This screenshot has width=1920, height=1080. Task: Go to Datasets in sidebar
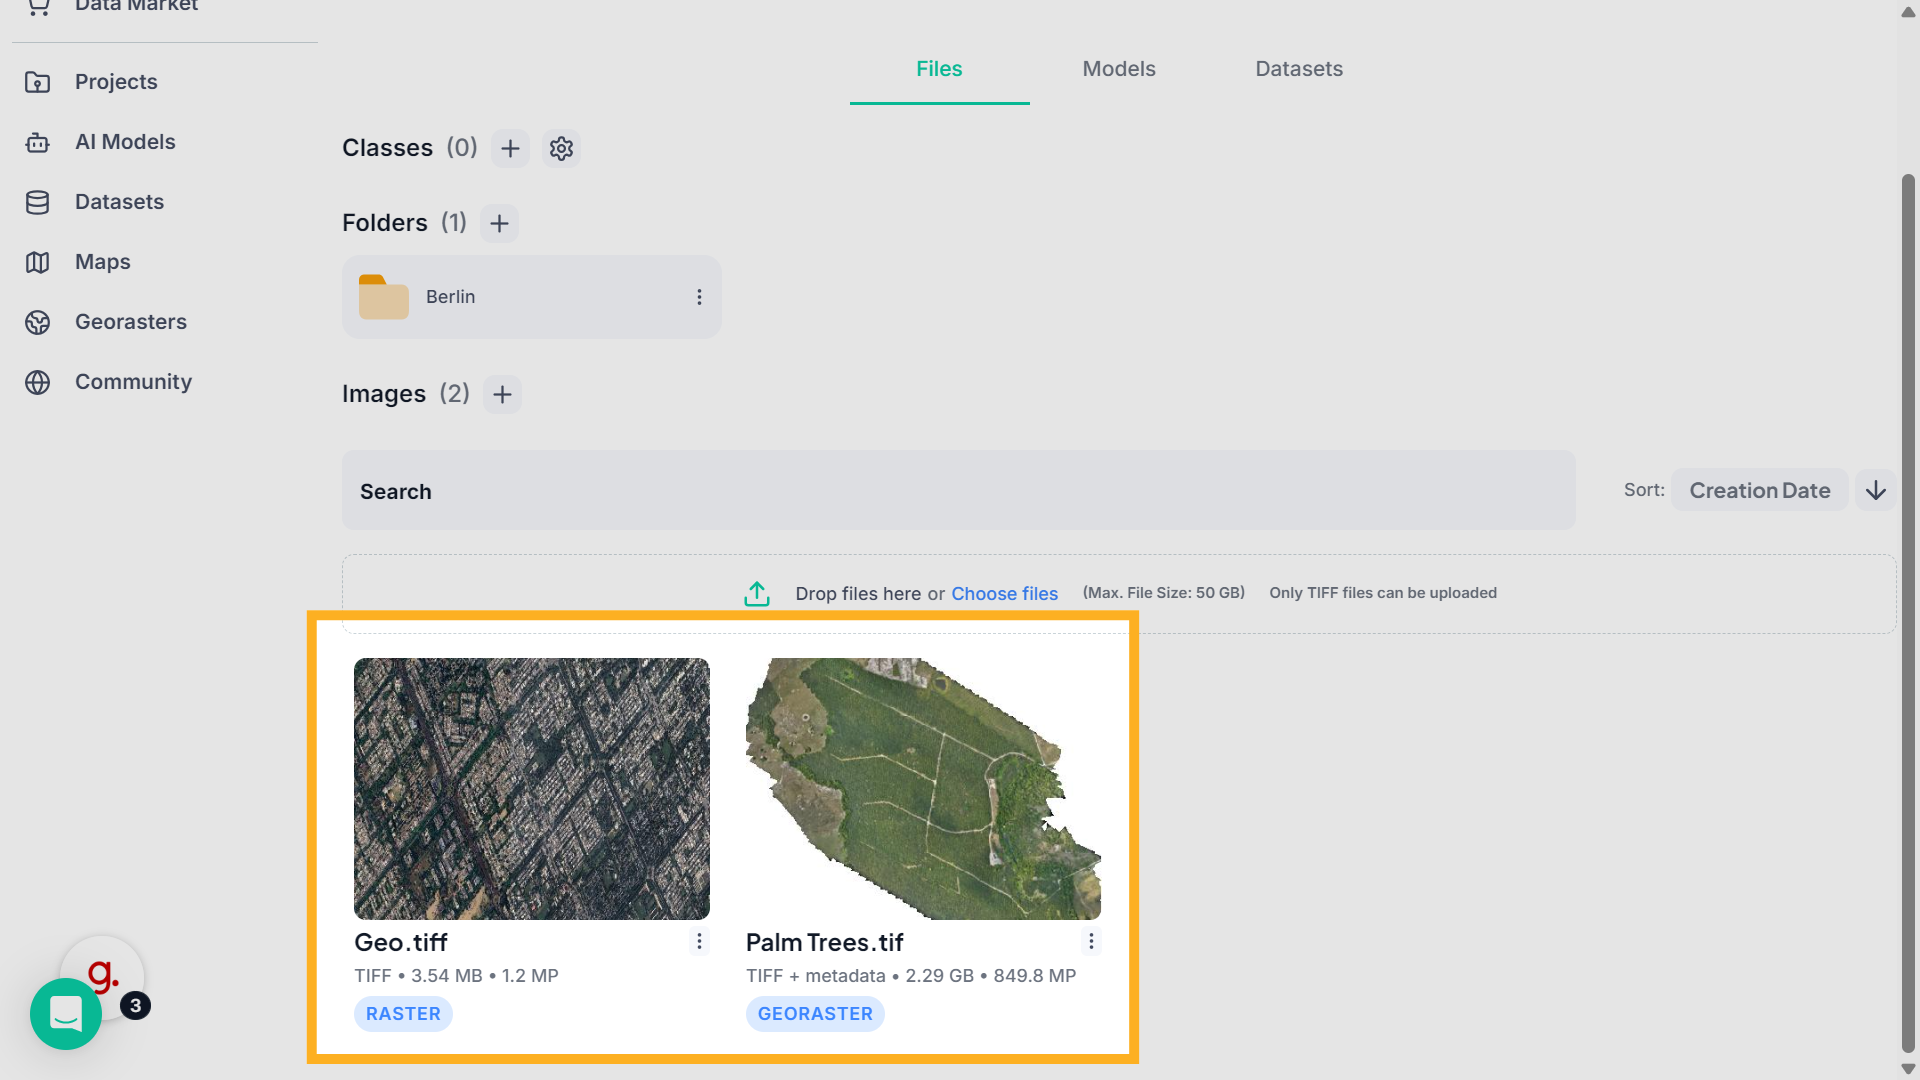(x=119, y=202)
